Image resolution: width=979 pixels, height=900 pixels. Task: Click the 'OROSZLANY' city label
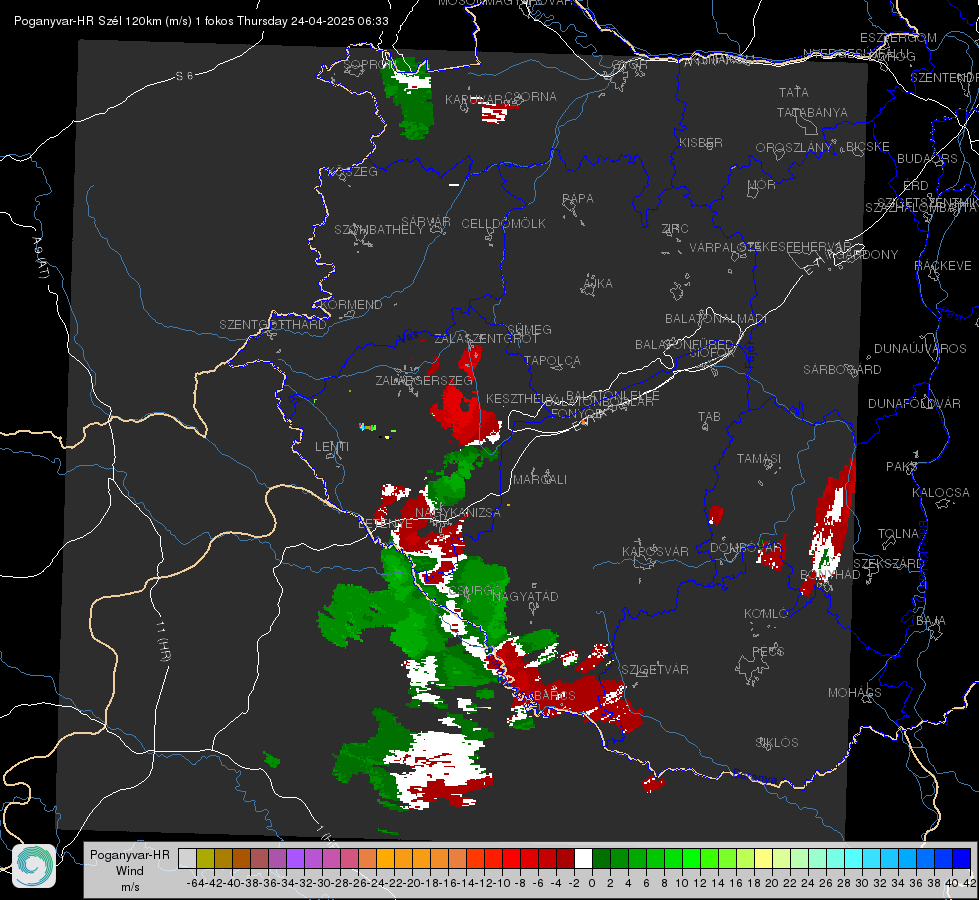point(794,147)
